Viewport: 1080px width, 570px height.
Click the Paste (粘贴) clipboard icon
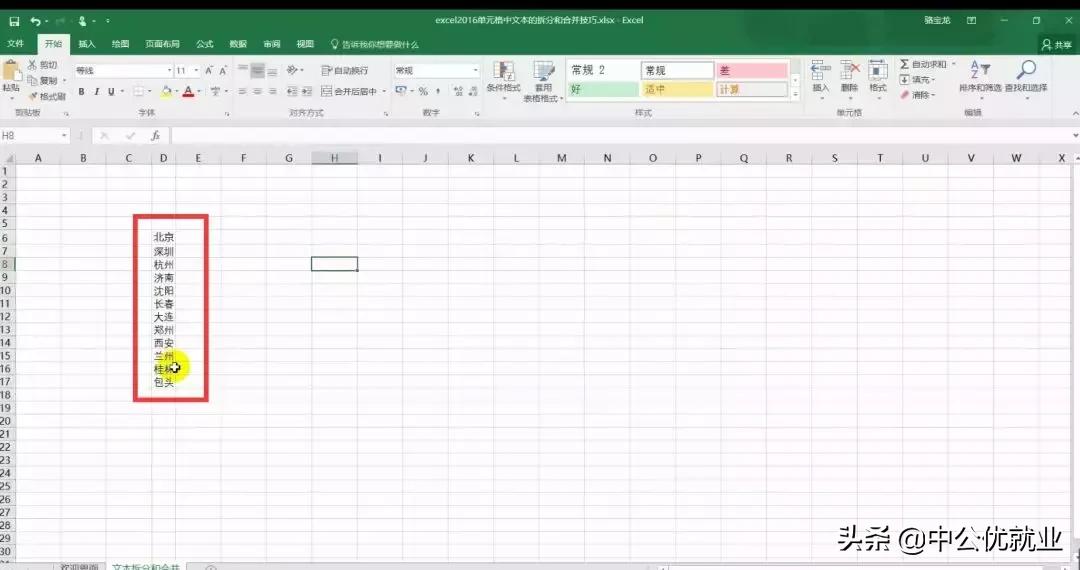click(11, 75)
